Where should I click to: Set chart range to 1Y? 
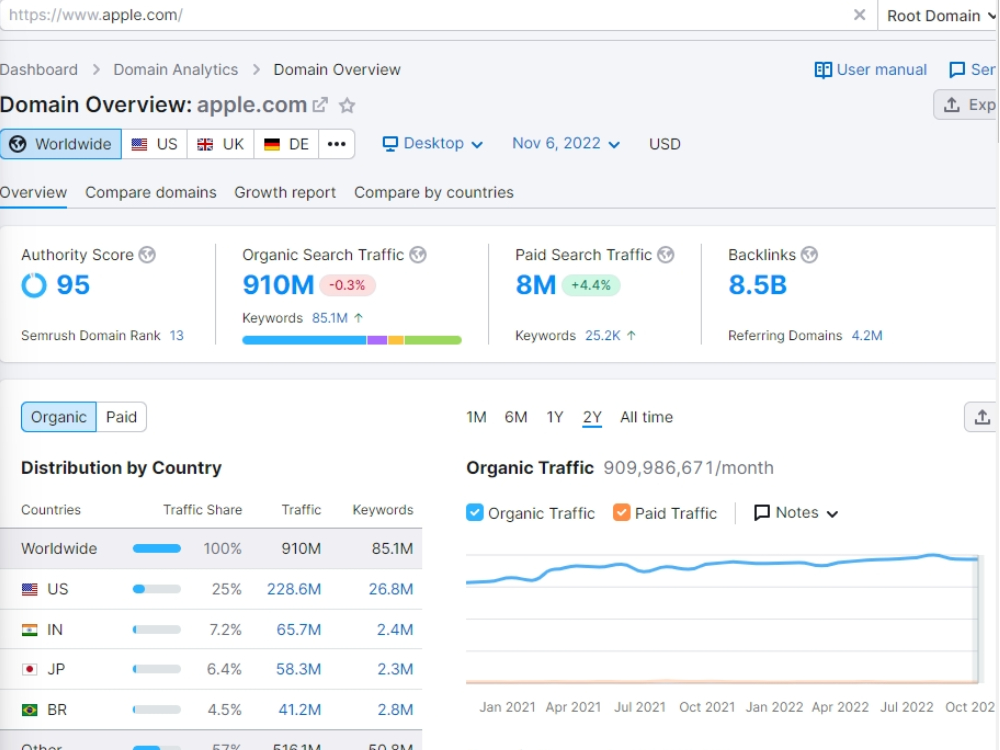[x=555, y=417]
